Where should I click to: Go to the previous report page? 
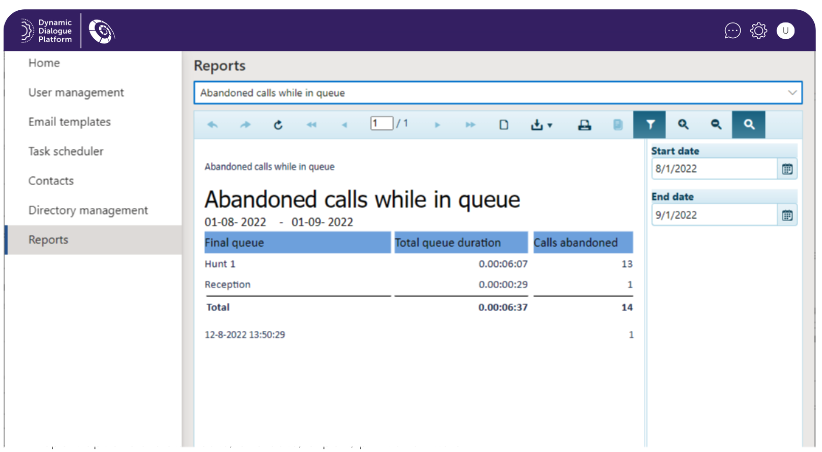pos(344,125)
